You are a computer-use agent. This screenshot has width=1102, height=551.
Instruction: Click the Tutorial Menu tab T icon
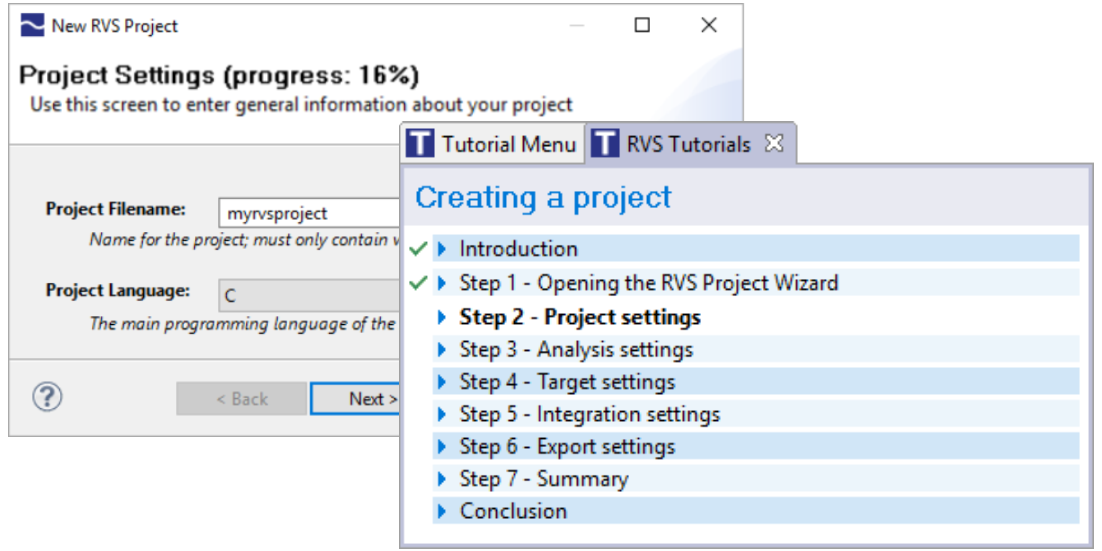point(421,144)
